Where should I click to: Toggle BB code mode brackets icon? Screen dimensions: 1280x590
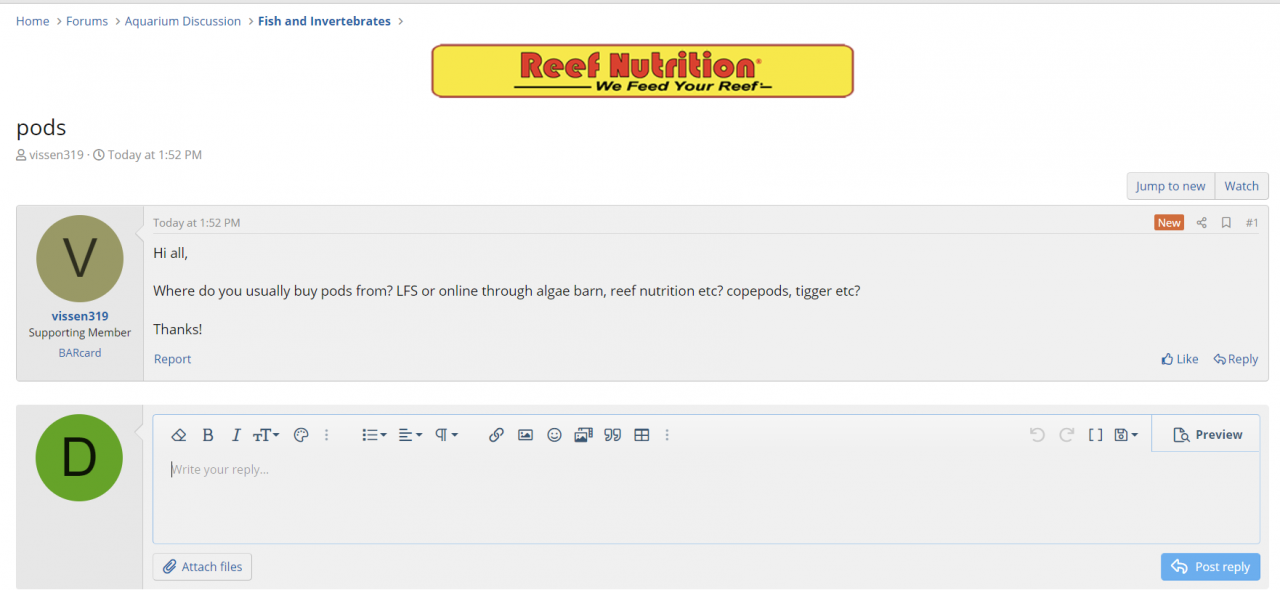(1095, 435)
